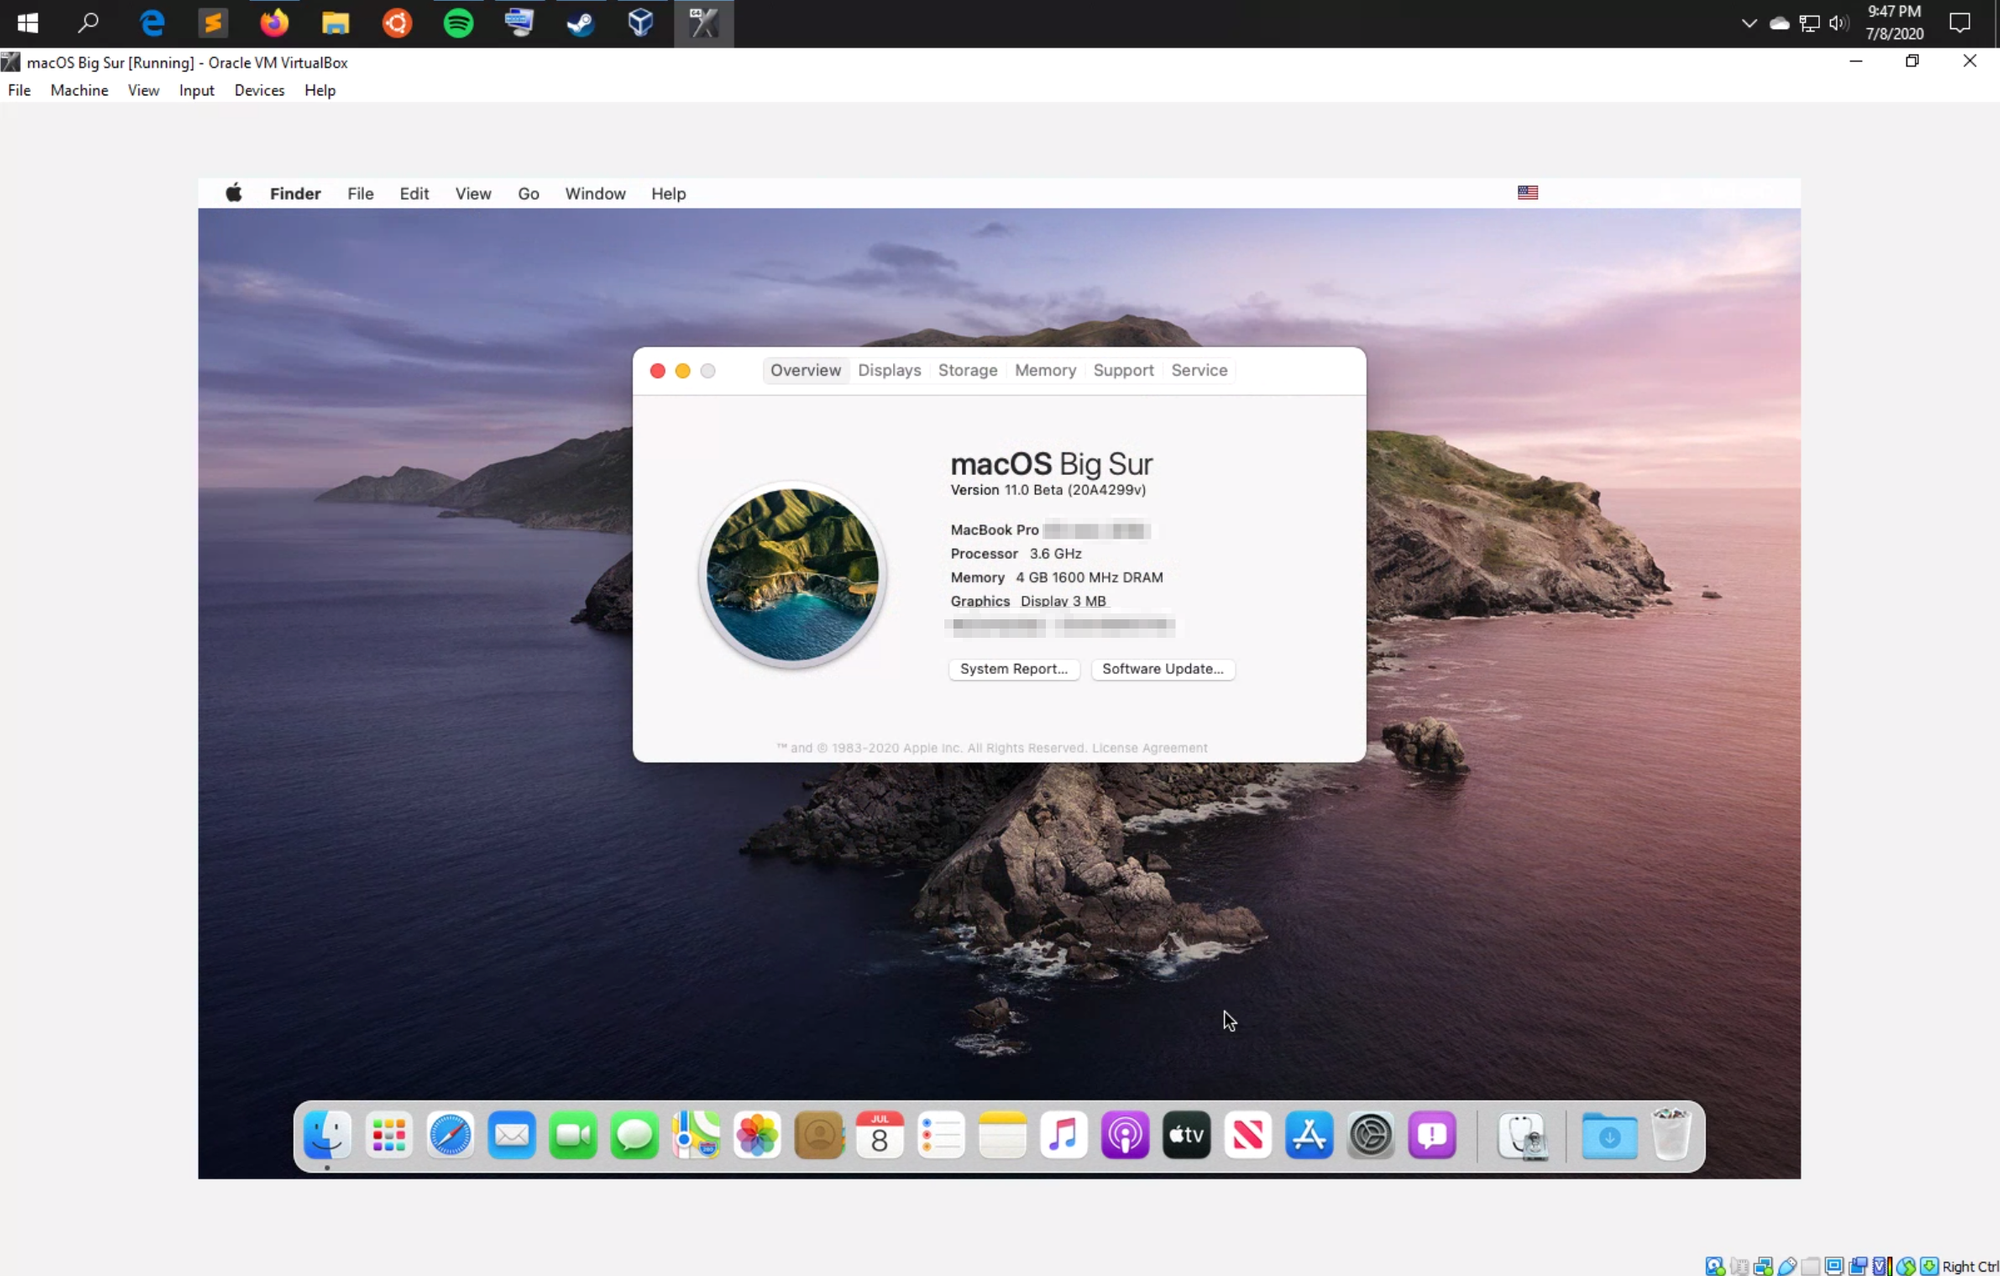Select the Overview tab
Viewport: 2000px width, 1276px height.
click(805, 370)
